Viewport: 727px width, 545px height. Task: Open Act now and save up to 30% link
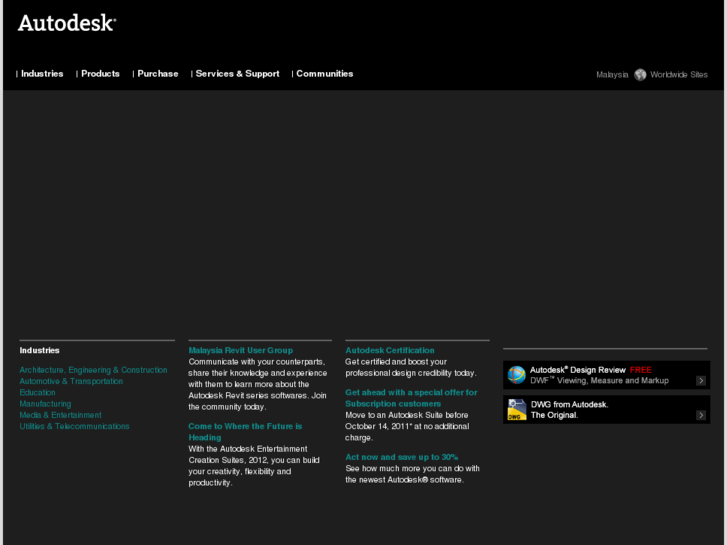coord(402,457)
